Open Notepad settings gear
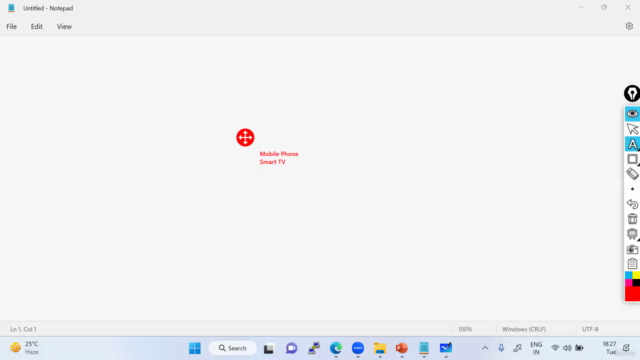Image resolution: width=640 pixels, height=360 pixels. 629,26
